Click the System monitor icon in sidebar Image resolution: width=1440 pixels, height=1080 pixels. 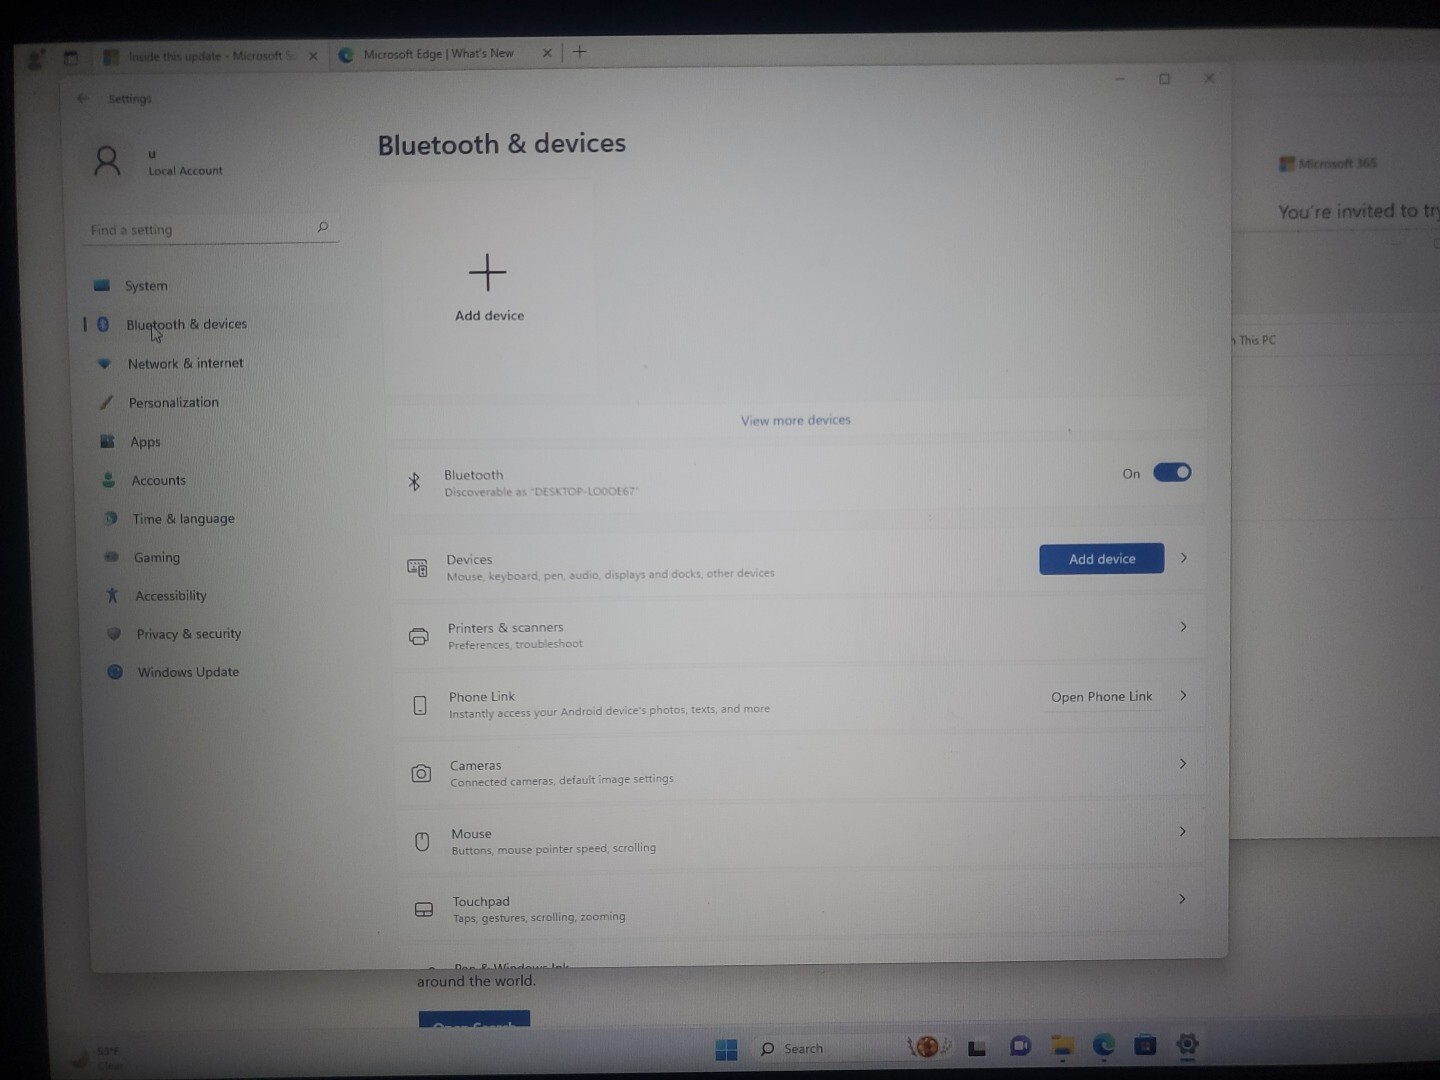101,285
